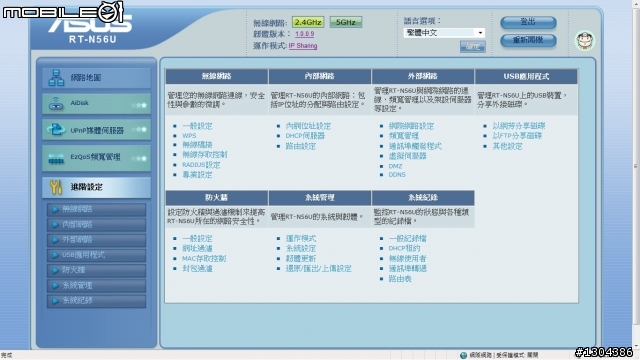Expand 防火牆 in the sidebar
The height and width of the screenshot is (360, 640).
[x=96, y=270]
